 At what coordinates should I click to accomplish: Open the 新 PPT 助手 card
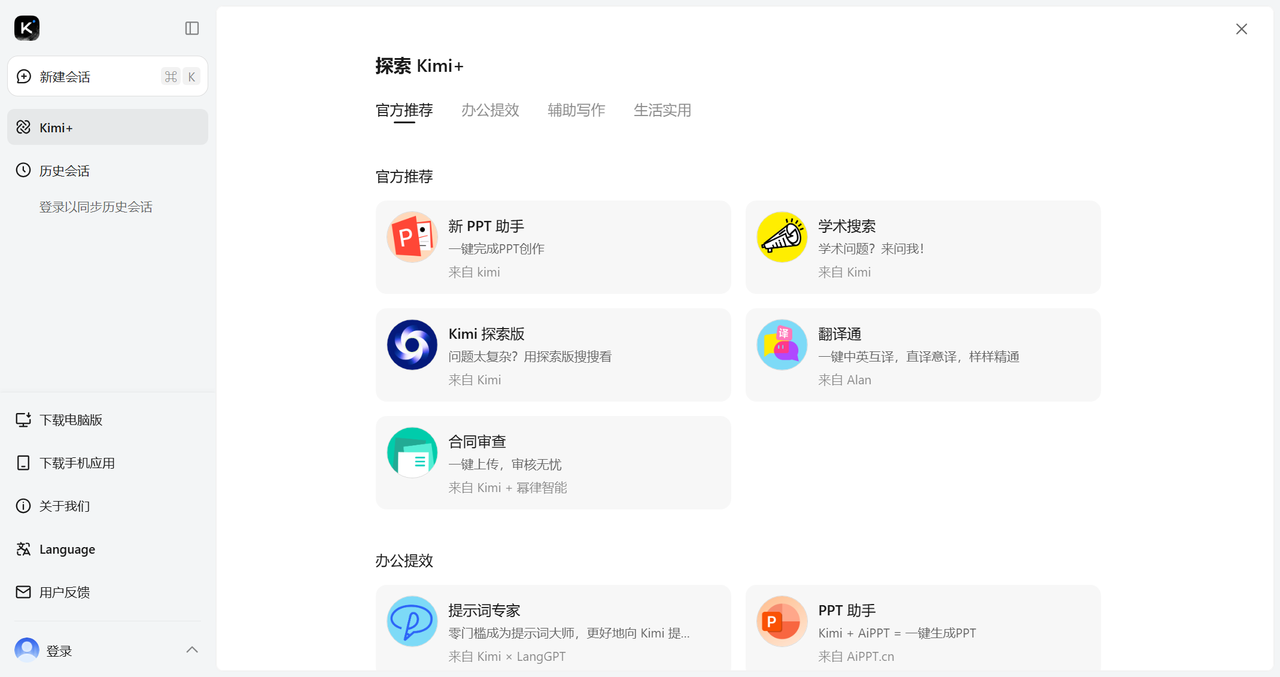click(553, 247)
